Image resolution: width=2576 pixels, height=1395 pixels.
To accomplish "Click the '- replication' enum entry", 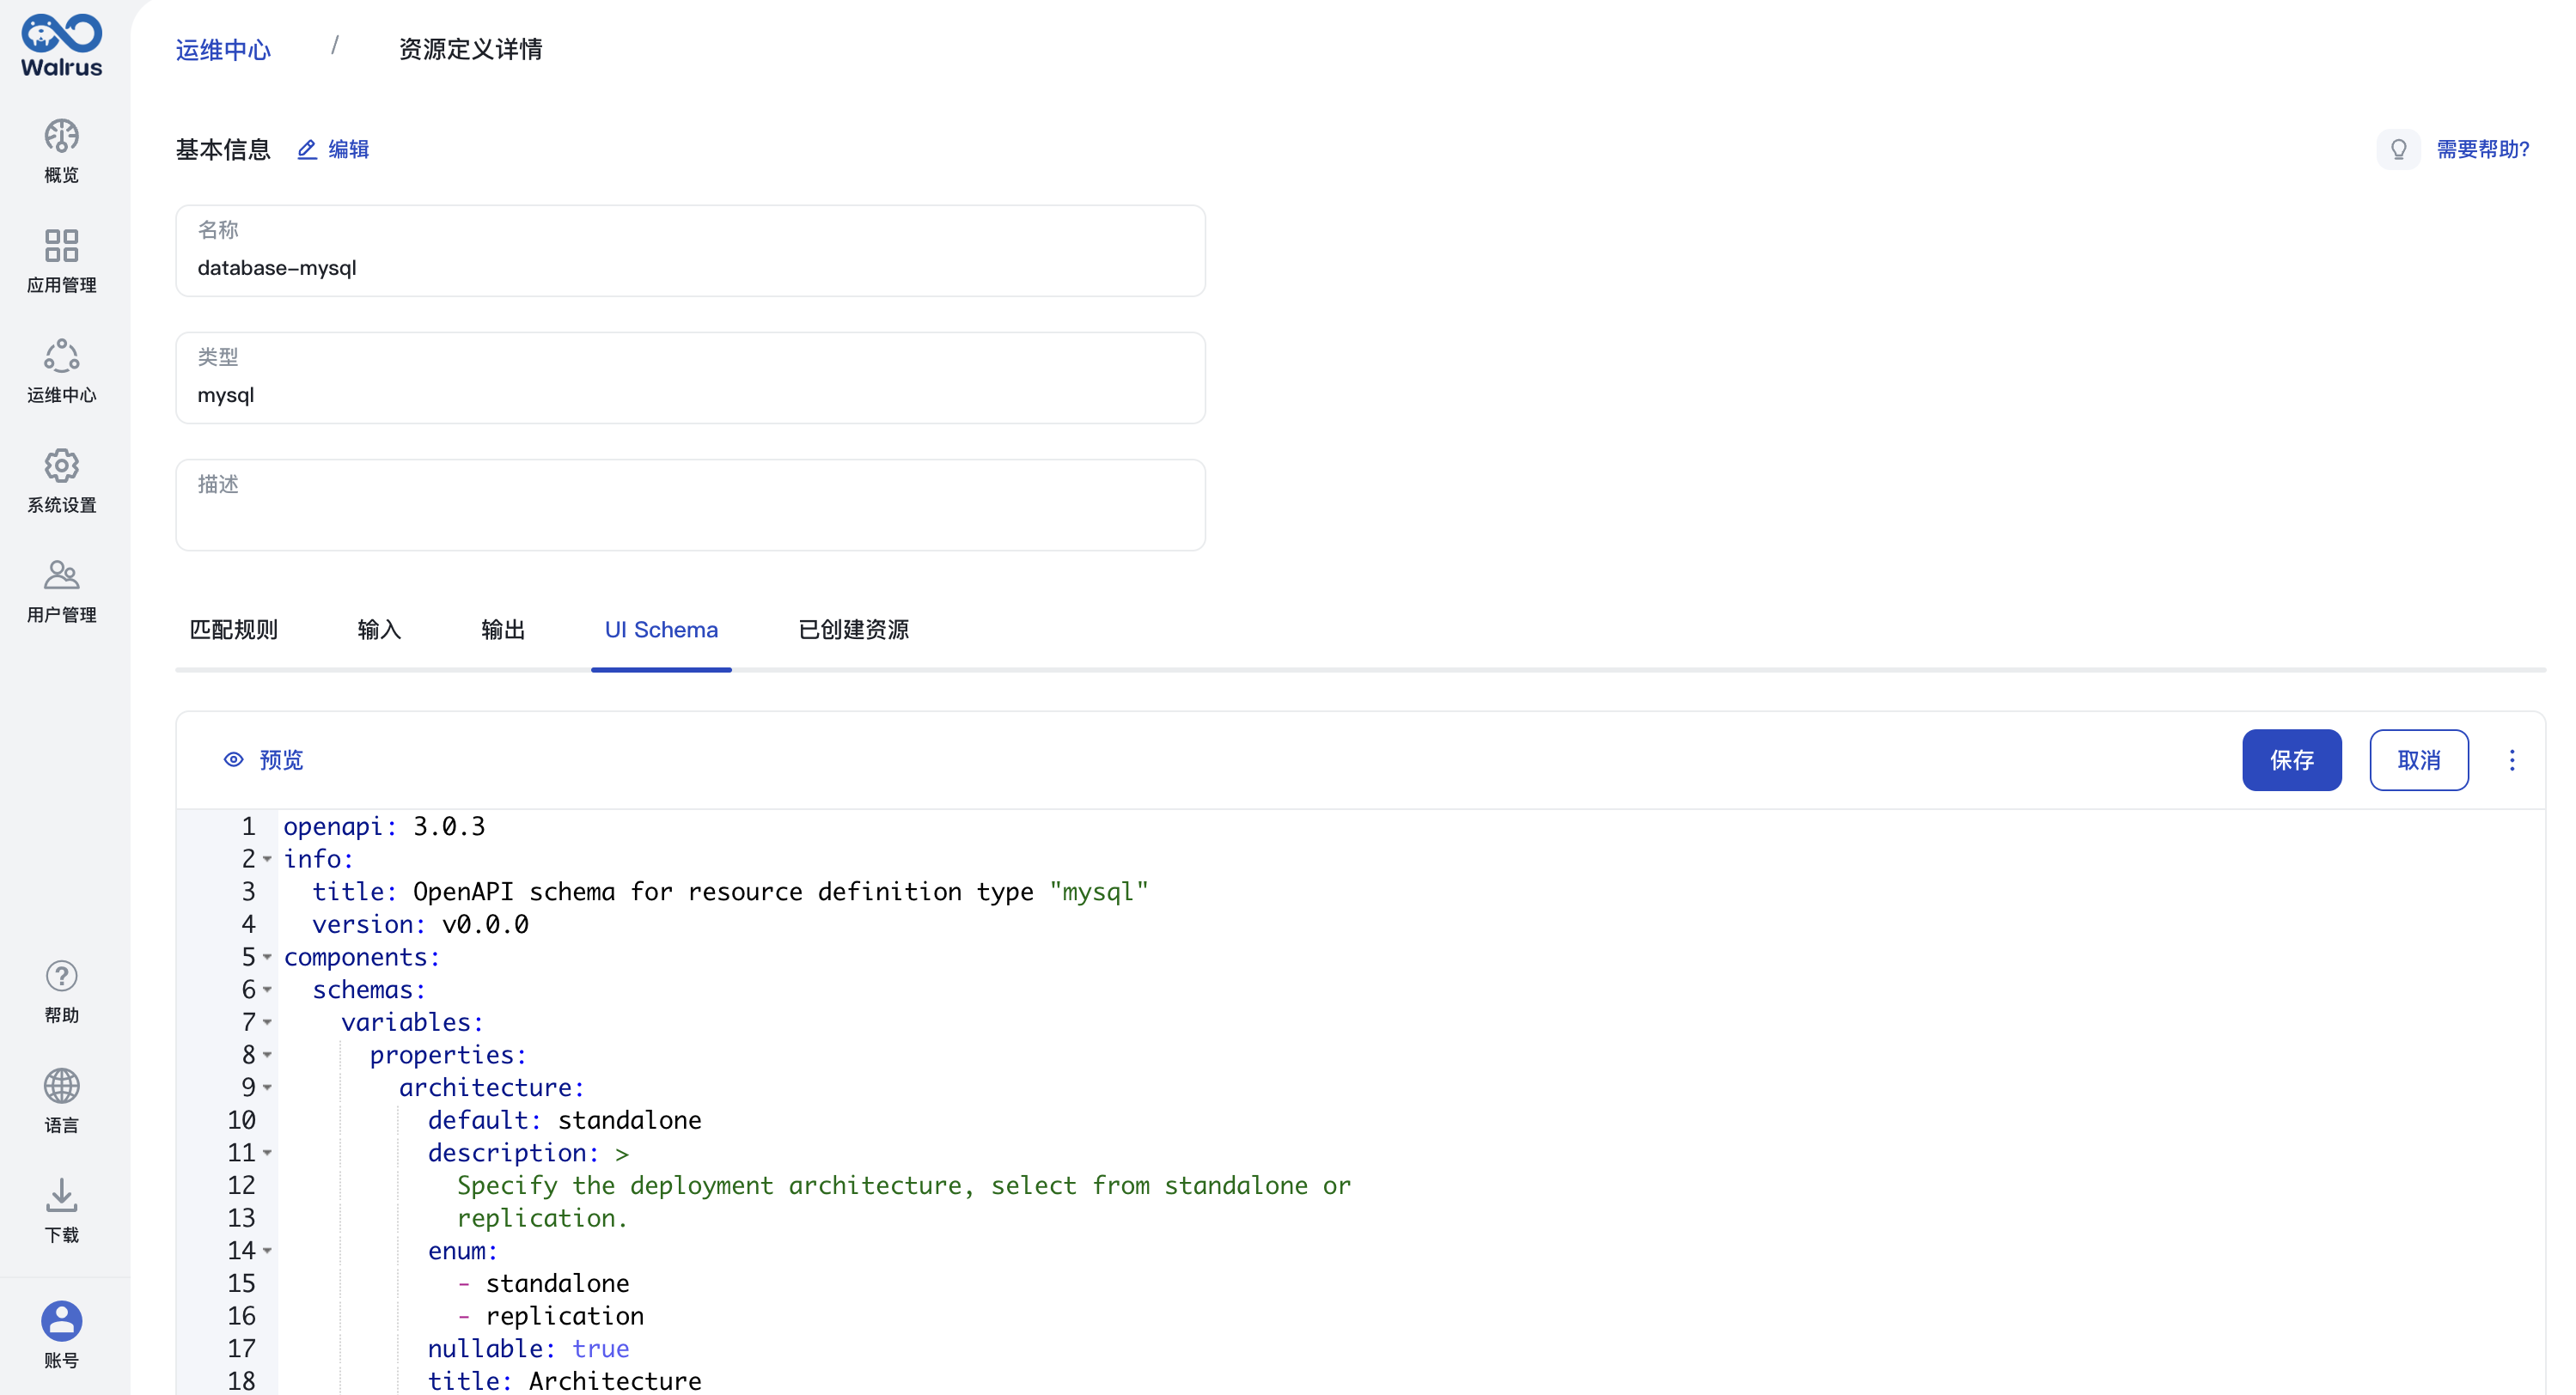I will tap(550, 1316).
